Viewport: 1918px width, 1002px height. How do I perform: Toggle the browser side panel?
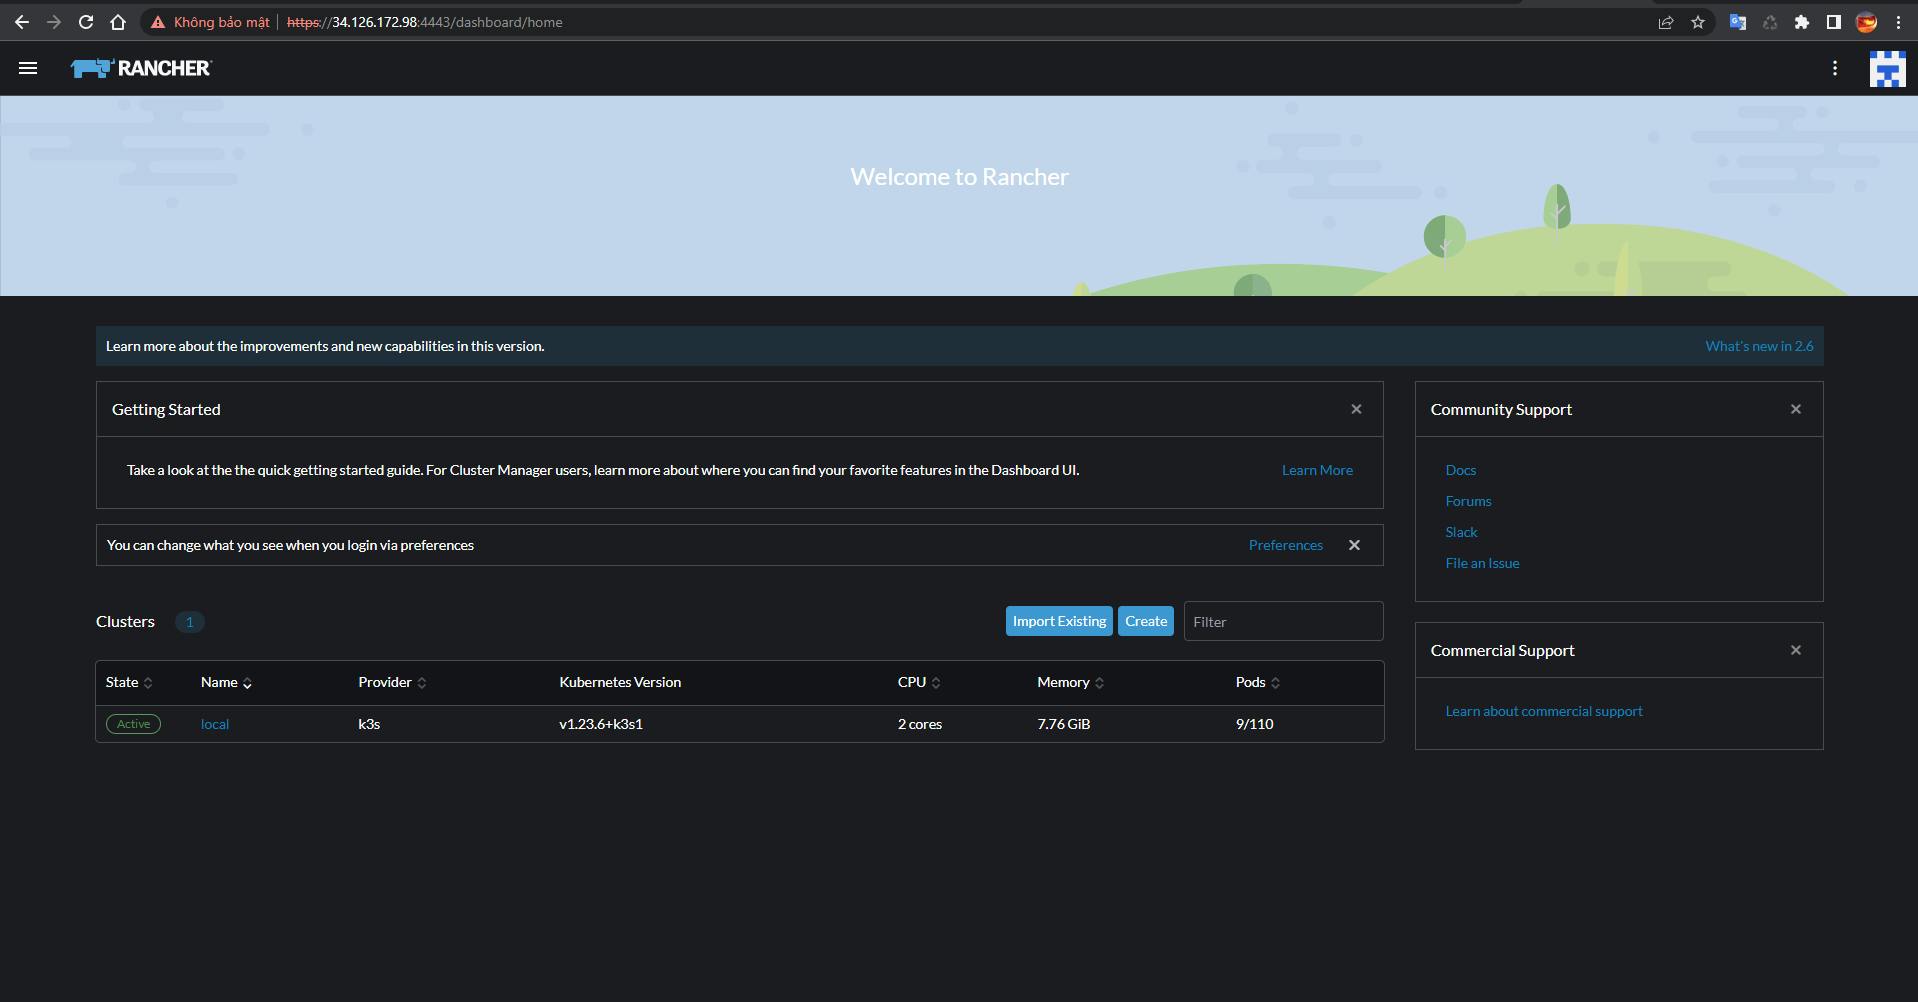pos(1834,22)
